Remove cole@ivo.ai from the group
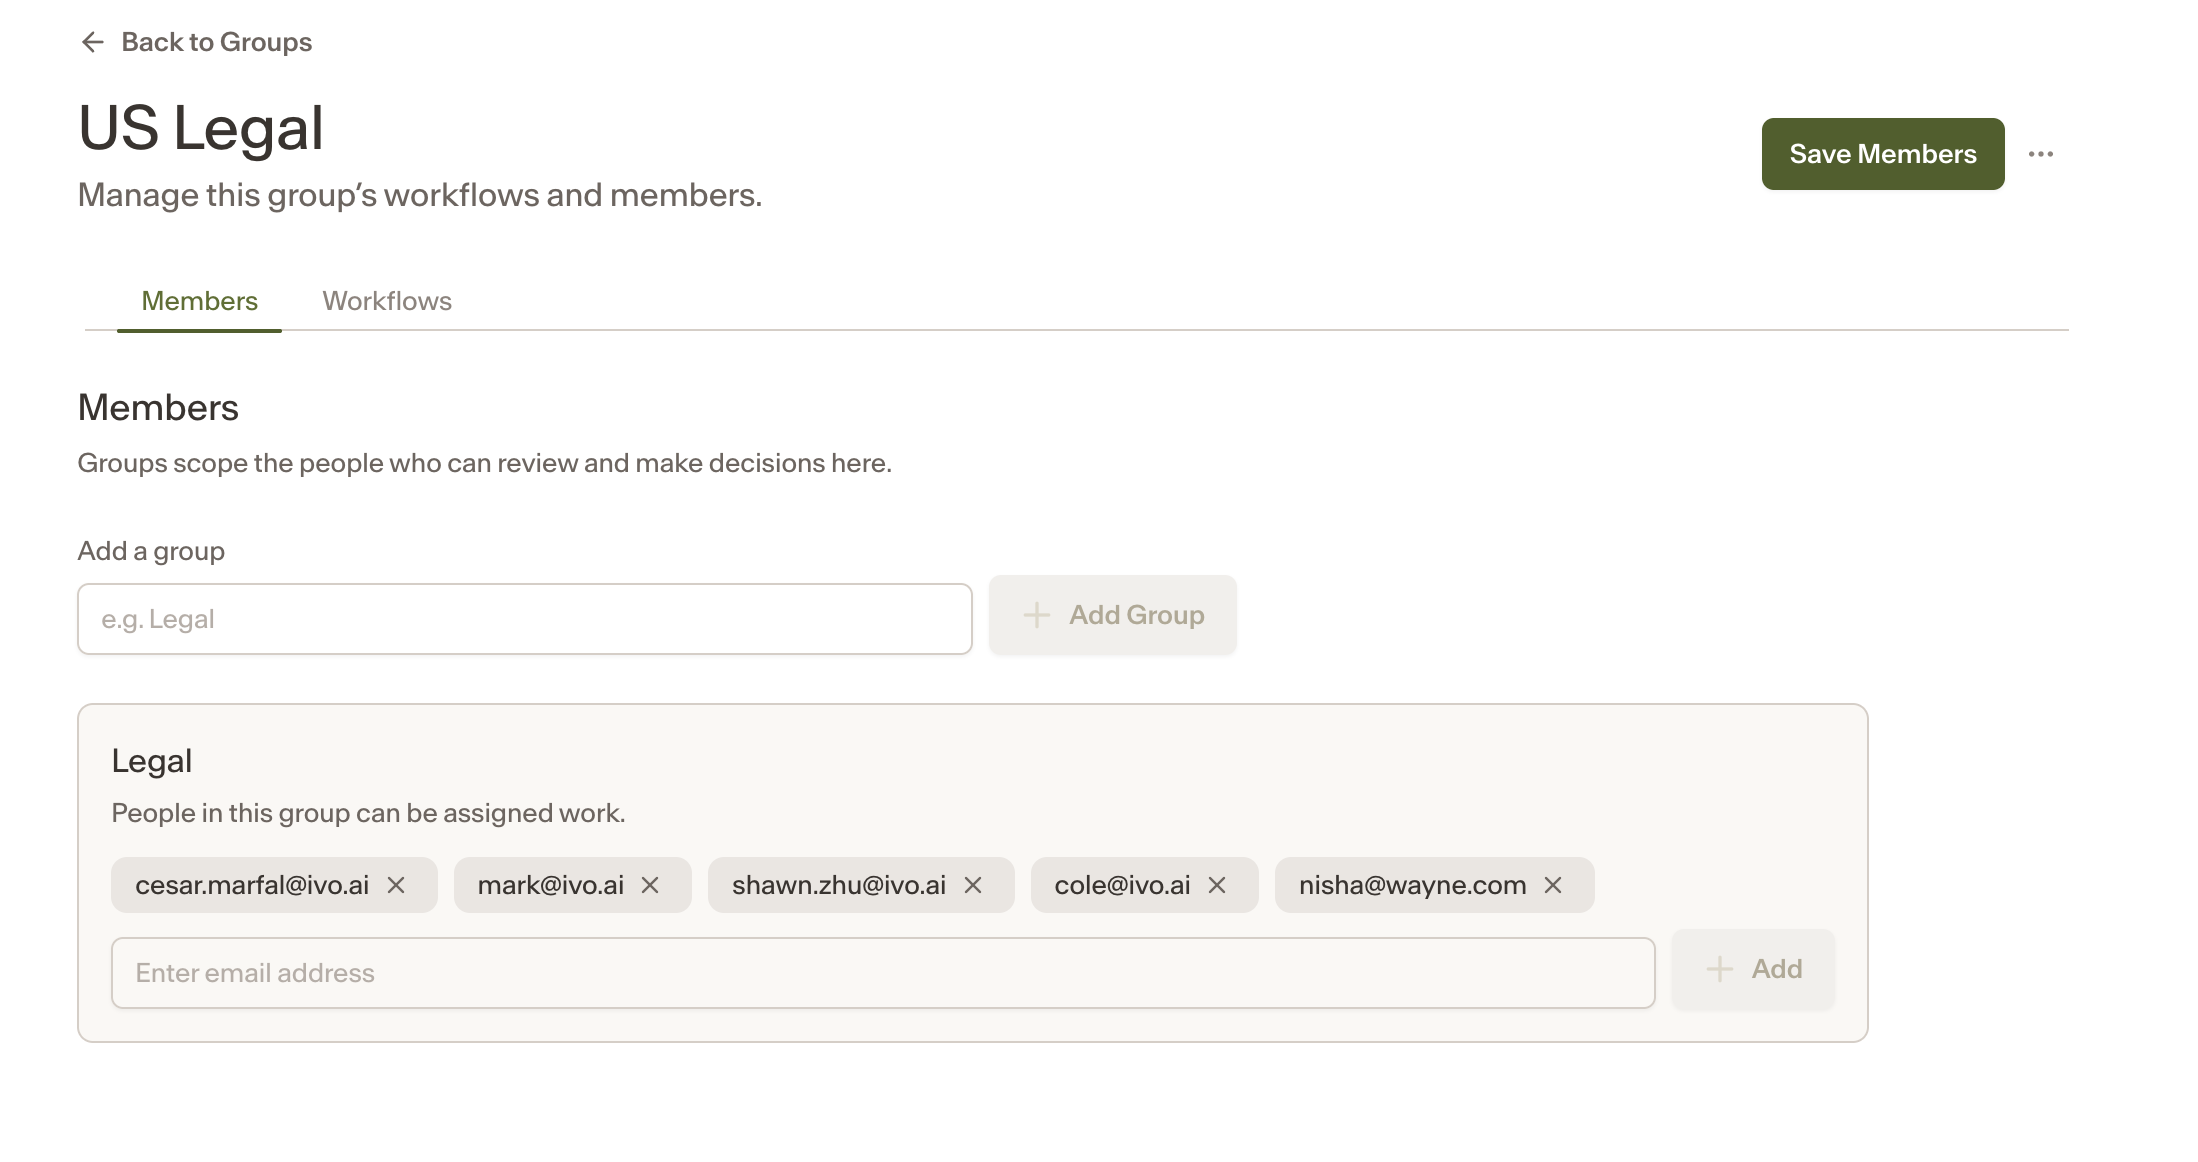The height and width of the screenshot is (1162, 2198). 1217,885
